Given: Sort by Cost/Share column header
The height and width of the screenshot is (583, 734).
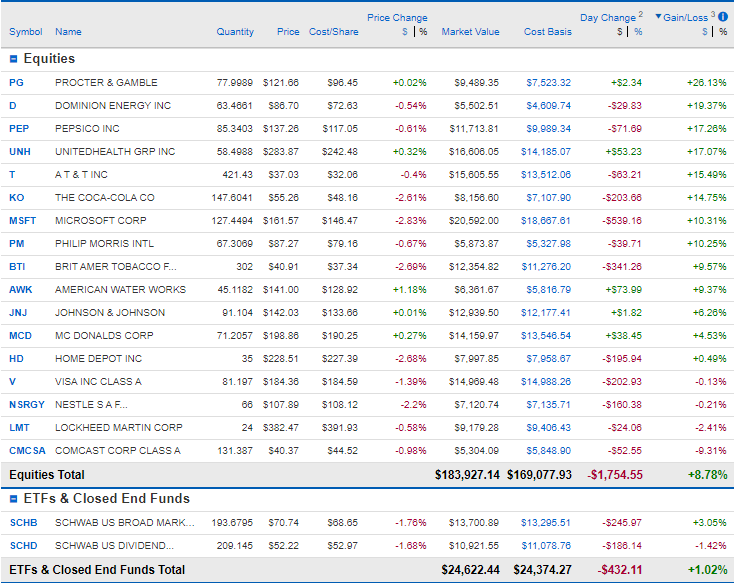Looking at the screenshot, I should click(334, 32).
